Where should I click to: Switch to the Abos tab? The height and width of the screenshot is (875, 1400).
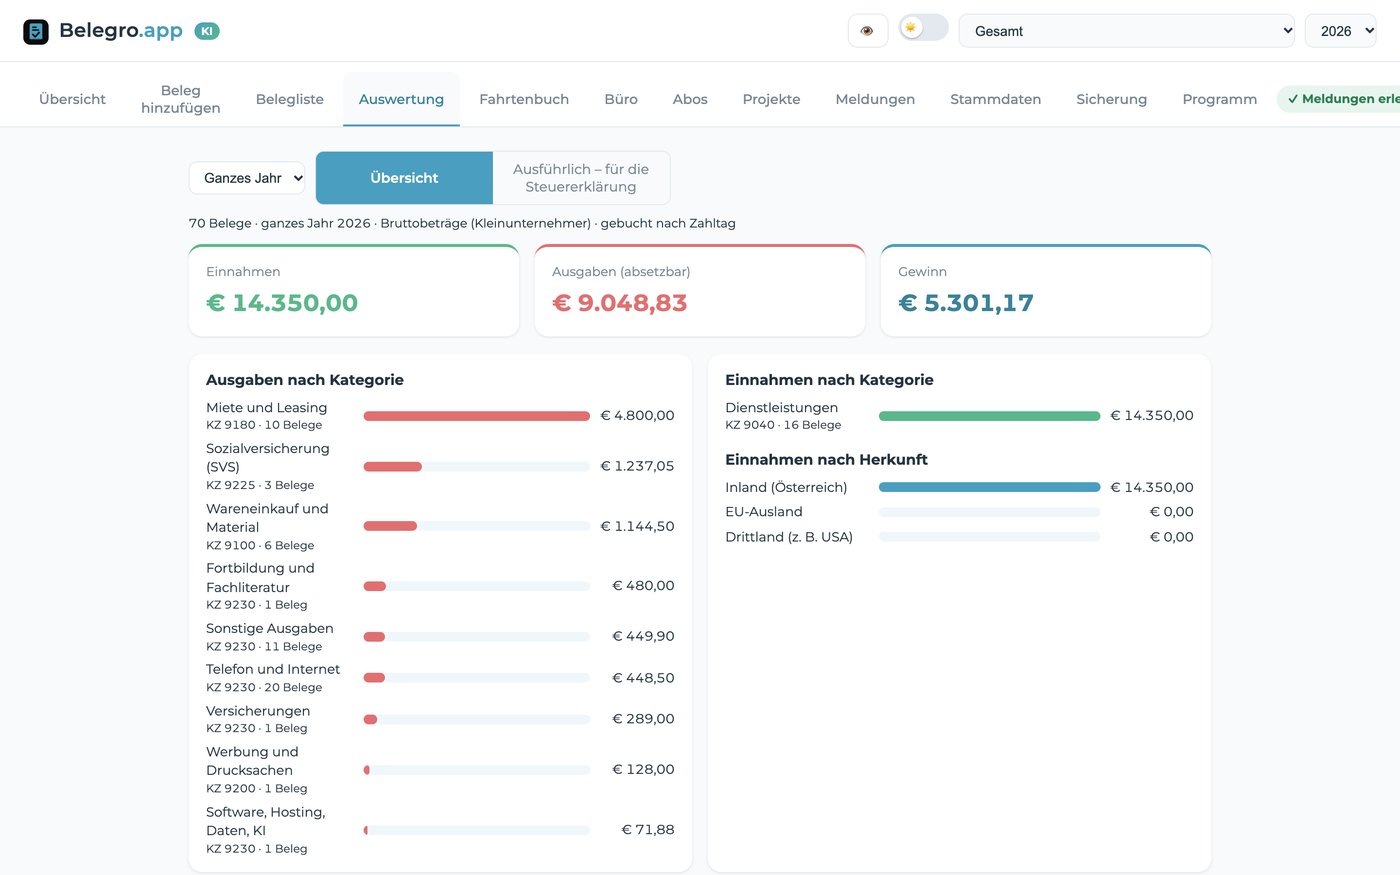[690, 99]
